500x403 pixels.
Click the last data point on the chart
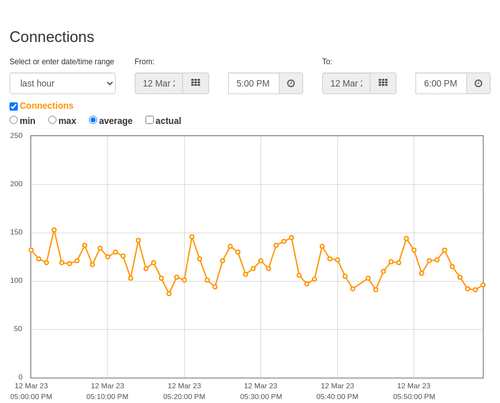483,285
